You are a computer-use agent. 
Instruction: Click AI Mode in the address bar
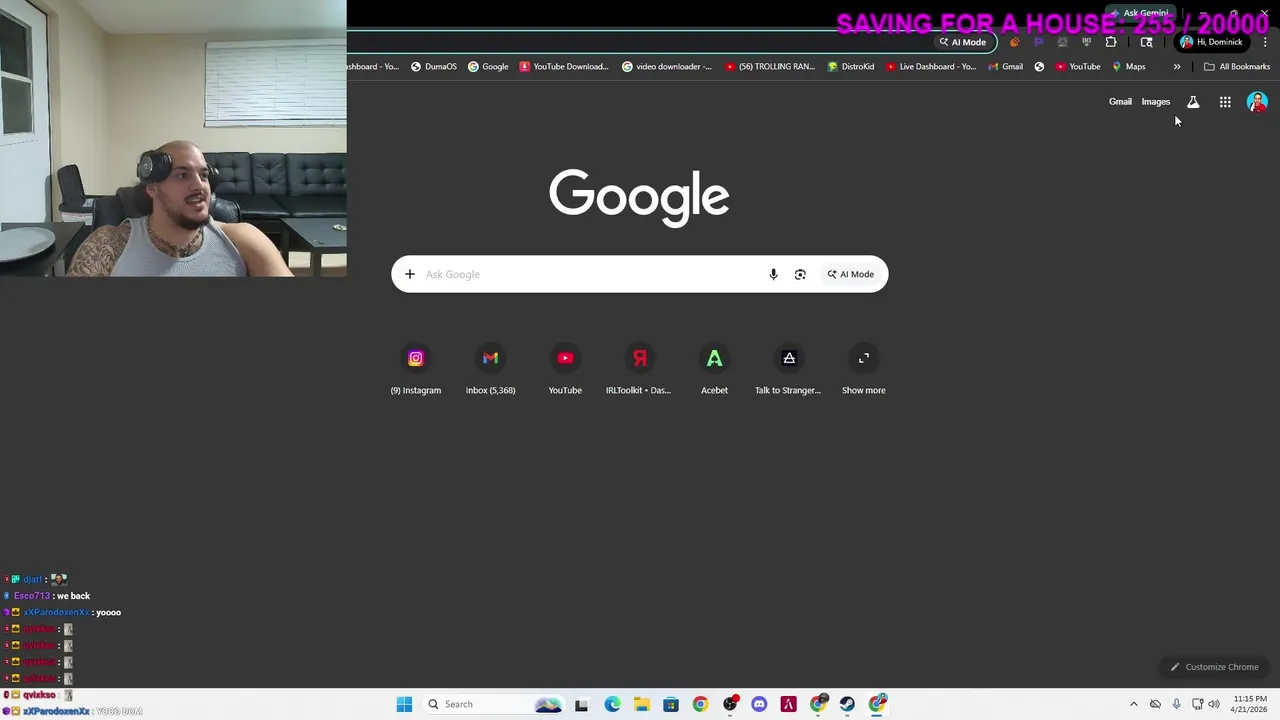click(962, 42)
